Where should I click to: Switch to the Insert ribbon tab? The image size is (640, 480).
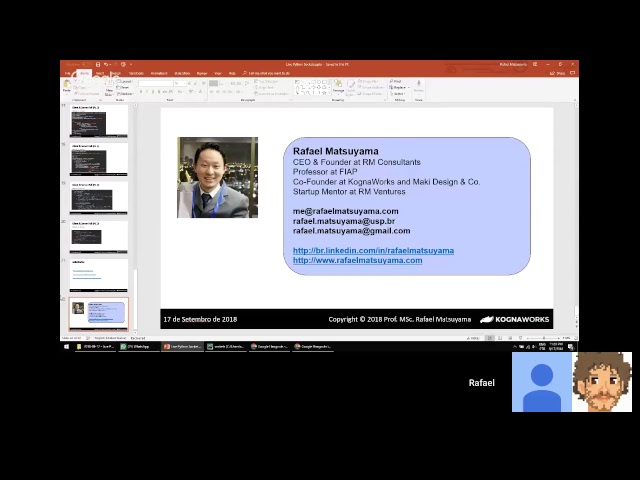click(100, 73)
